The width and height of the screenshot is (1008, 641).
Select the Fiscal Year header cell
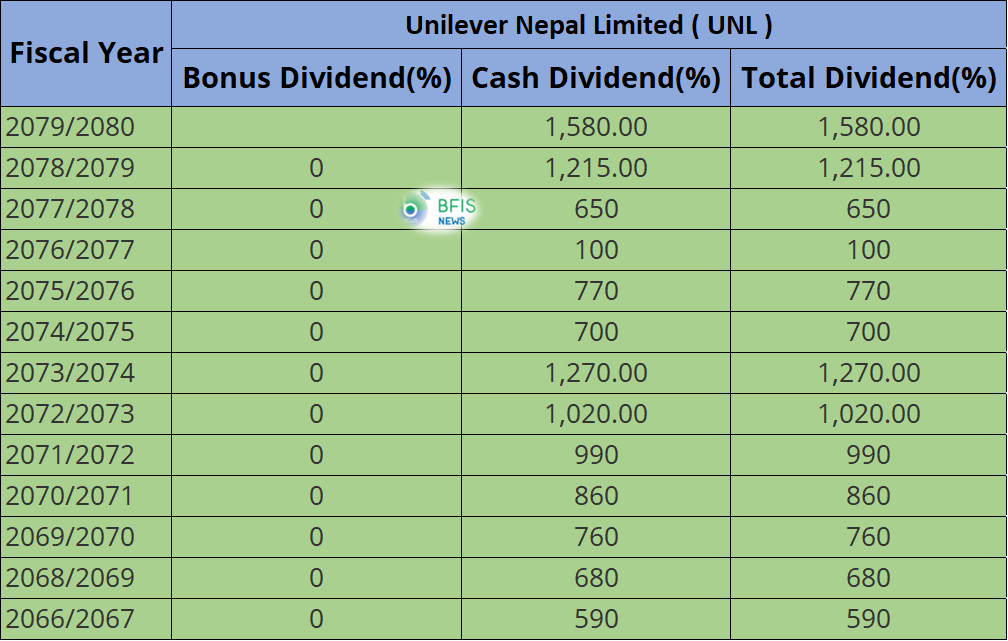coord(86,53)
